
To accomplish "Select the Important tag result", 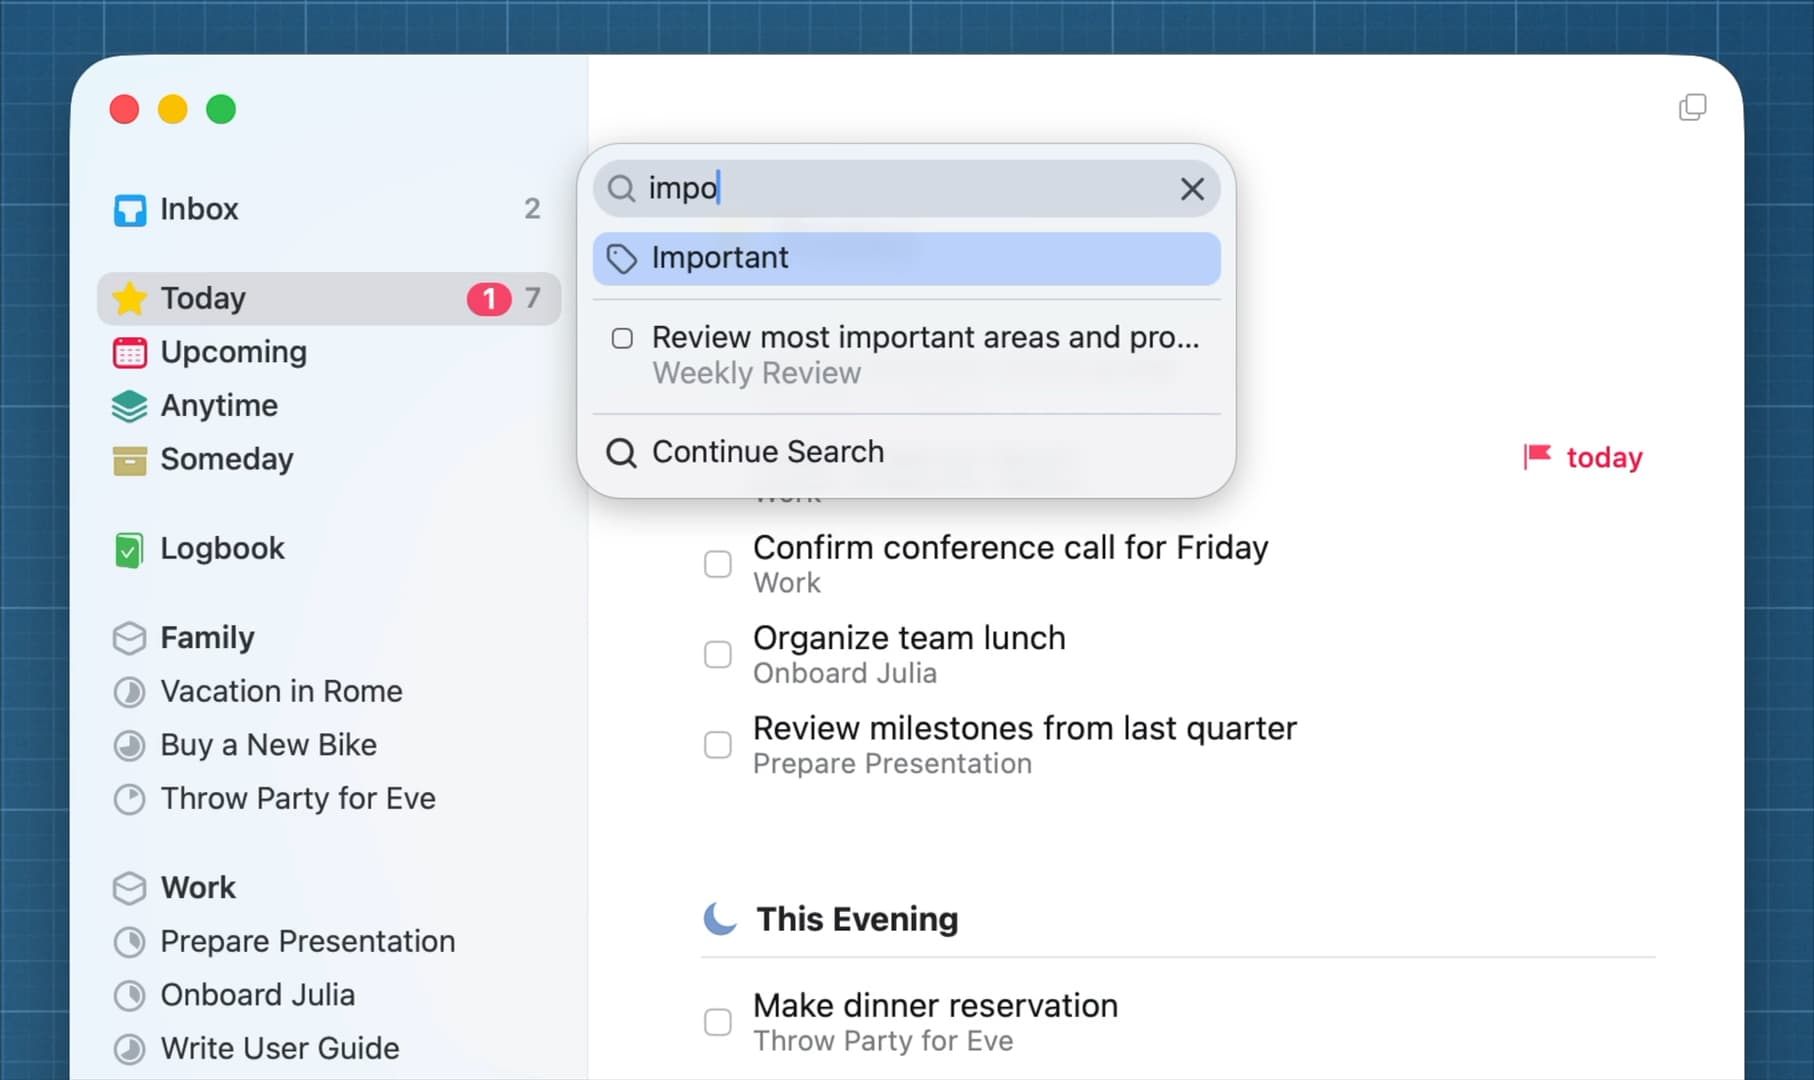I will pos(905,259).
